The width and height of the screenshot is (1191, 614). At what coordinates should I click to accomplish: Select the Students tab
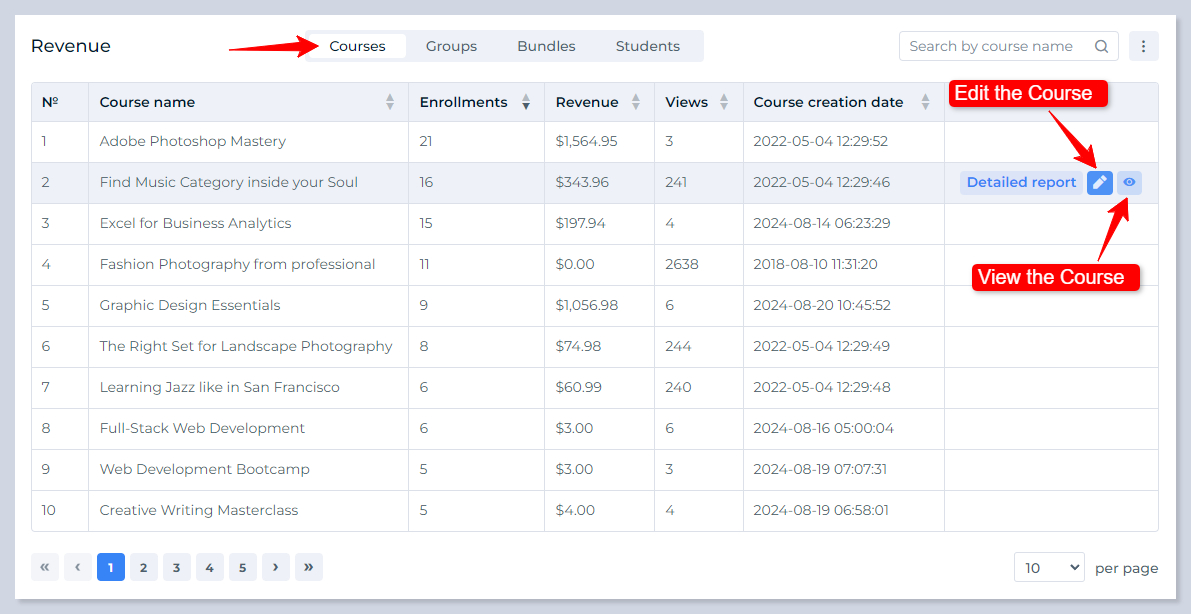[647, 46]
